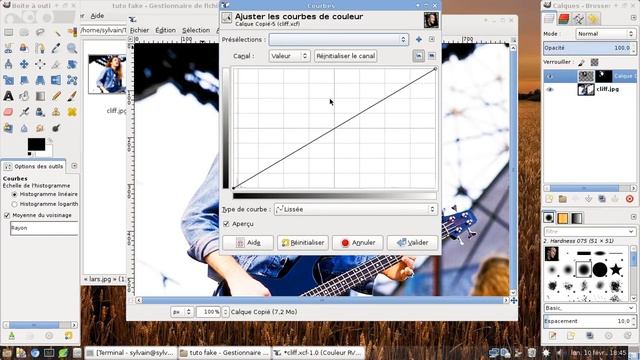Adjust the Opacité slider in layers panel
The image size is (640, 360).
(589, 48)
